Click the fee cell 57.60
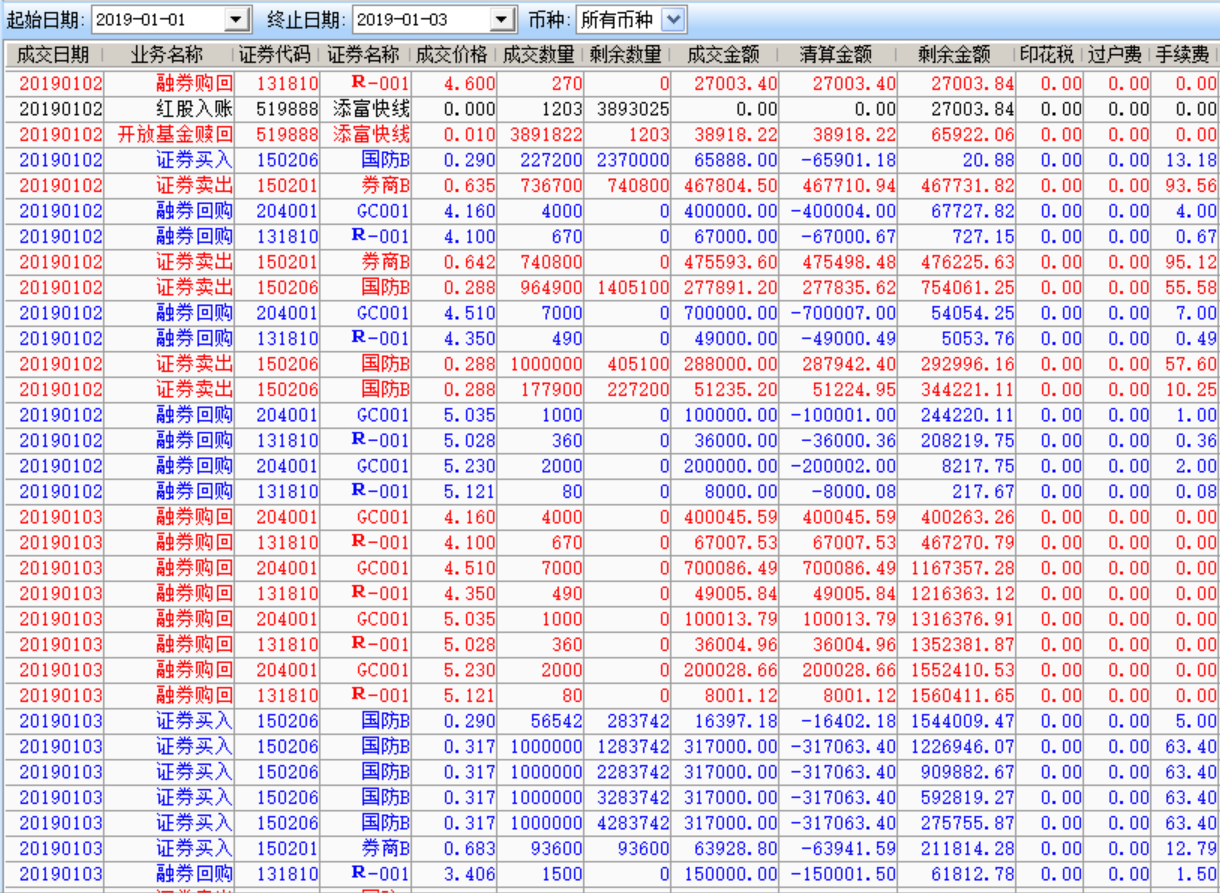Image resolution: width=1220 pixels, height=893 pixels. pyautogui.click(x=1186, y=364)
